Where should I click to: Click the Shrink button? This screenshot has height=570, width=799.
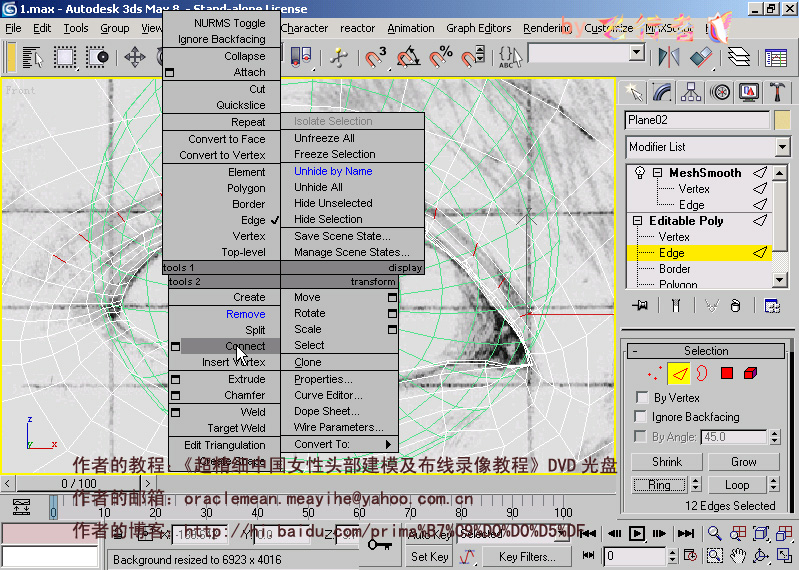coord(667,462)
